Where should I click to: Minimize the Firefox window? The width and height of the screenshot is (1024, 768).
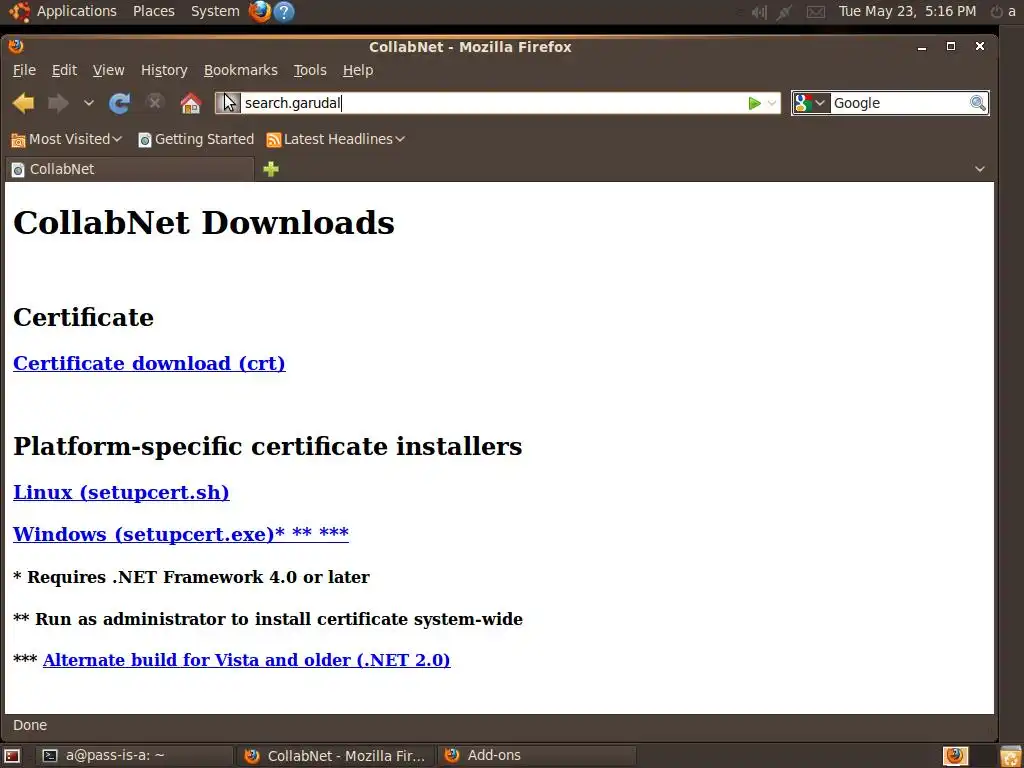[x=921, y=47]
